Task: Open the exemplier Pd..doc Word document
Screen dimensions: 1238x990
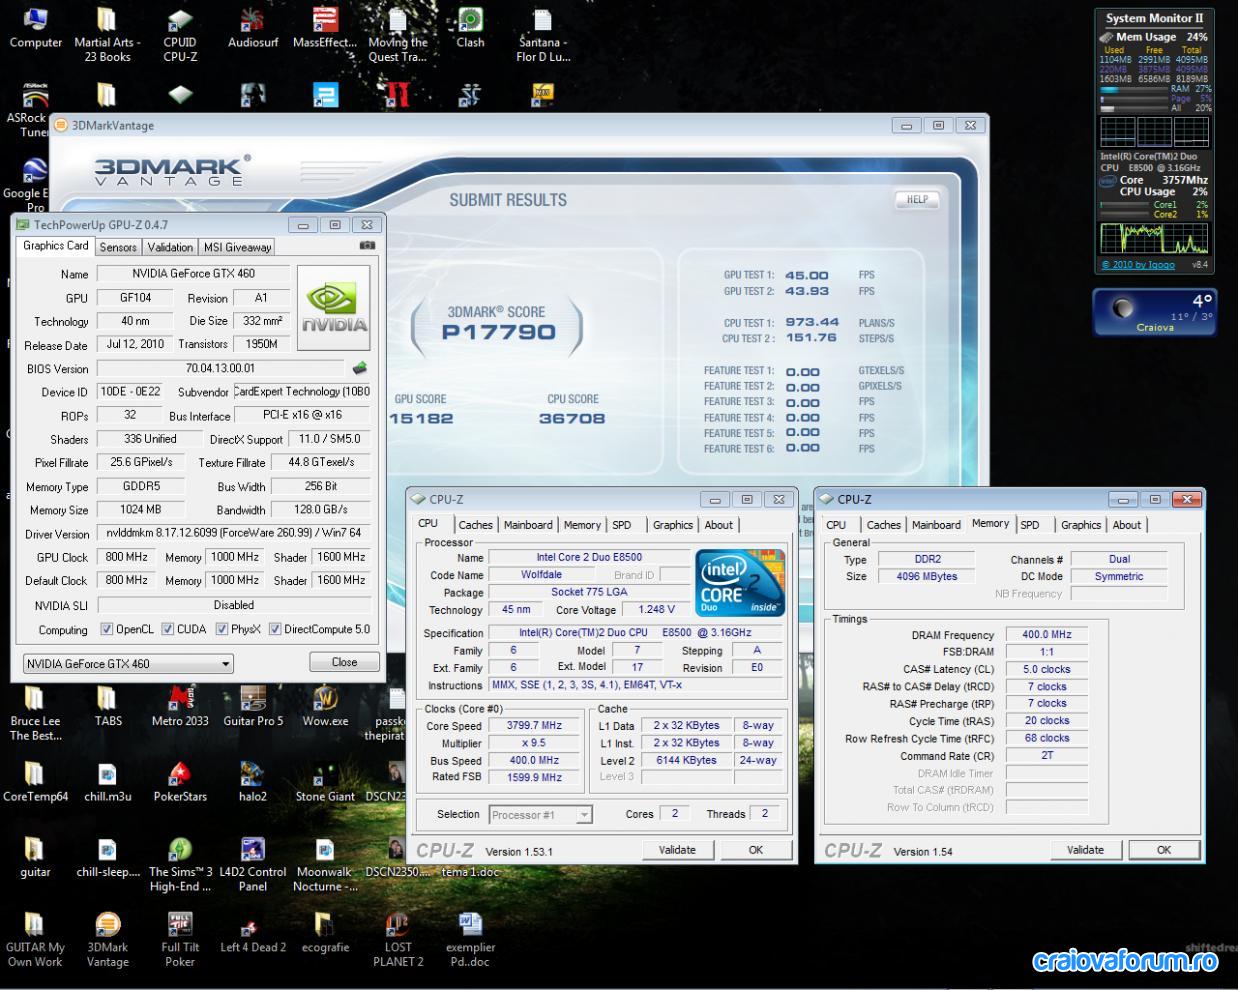Action: (470, 939)
